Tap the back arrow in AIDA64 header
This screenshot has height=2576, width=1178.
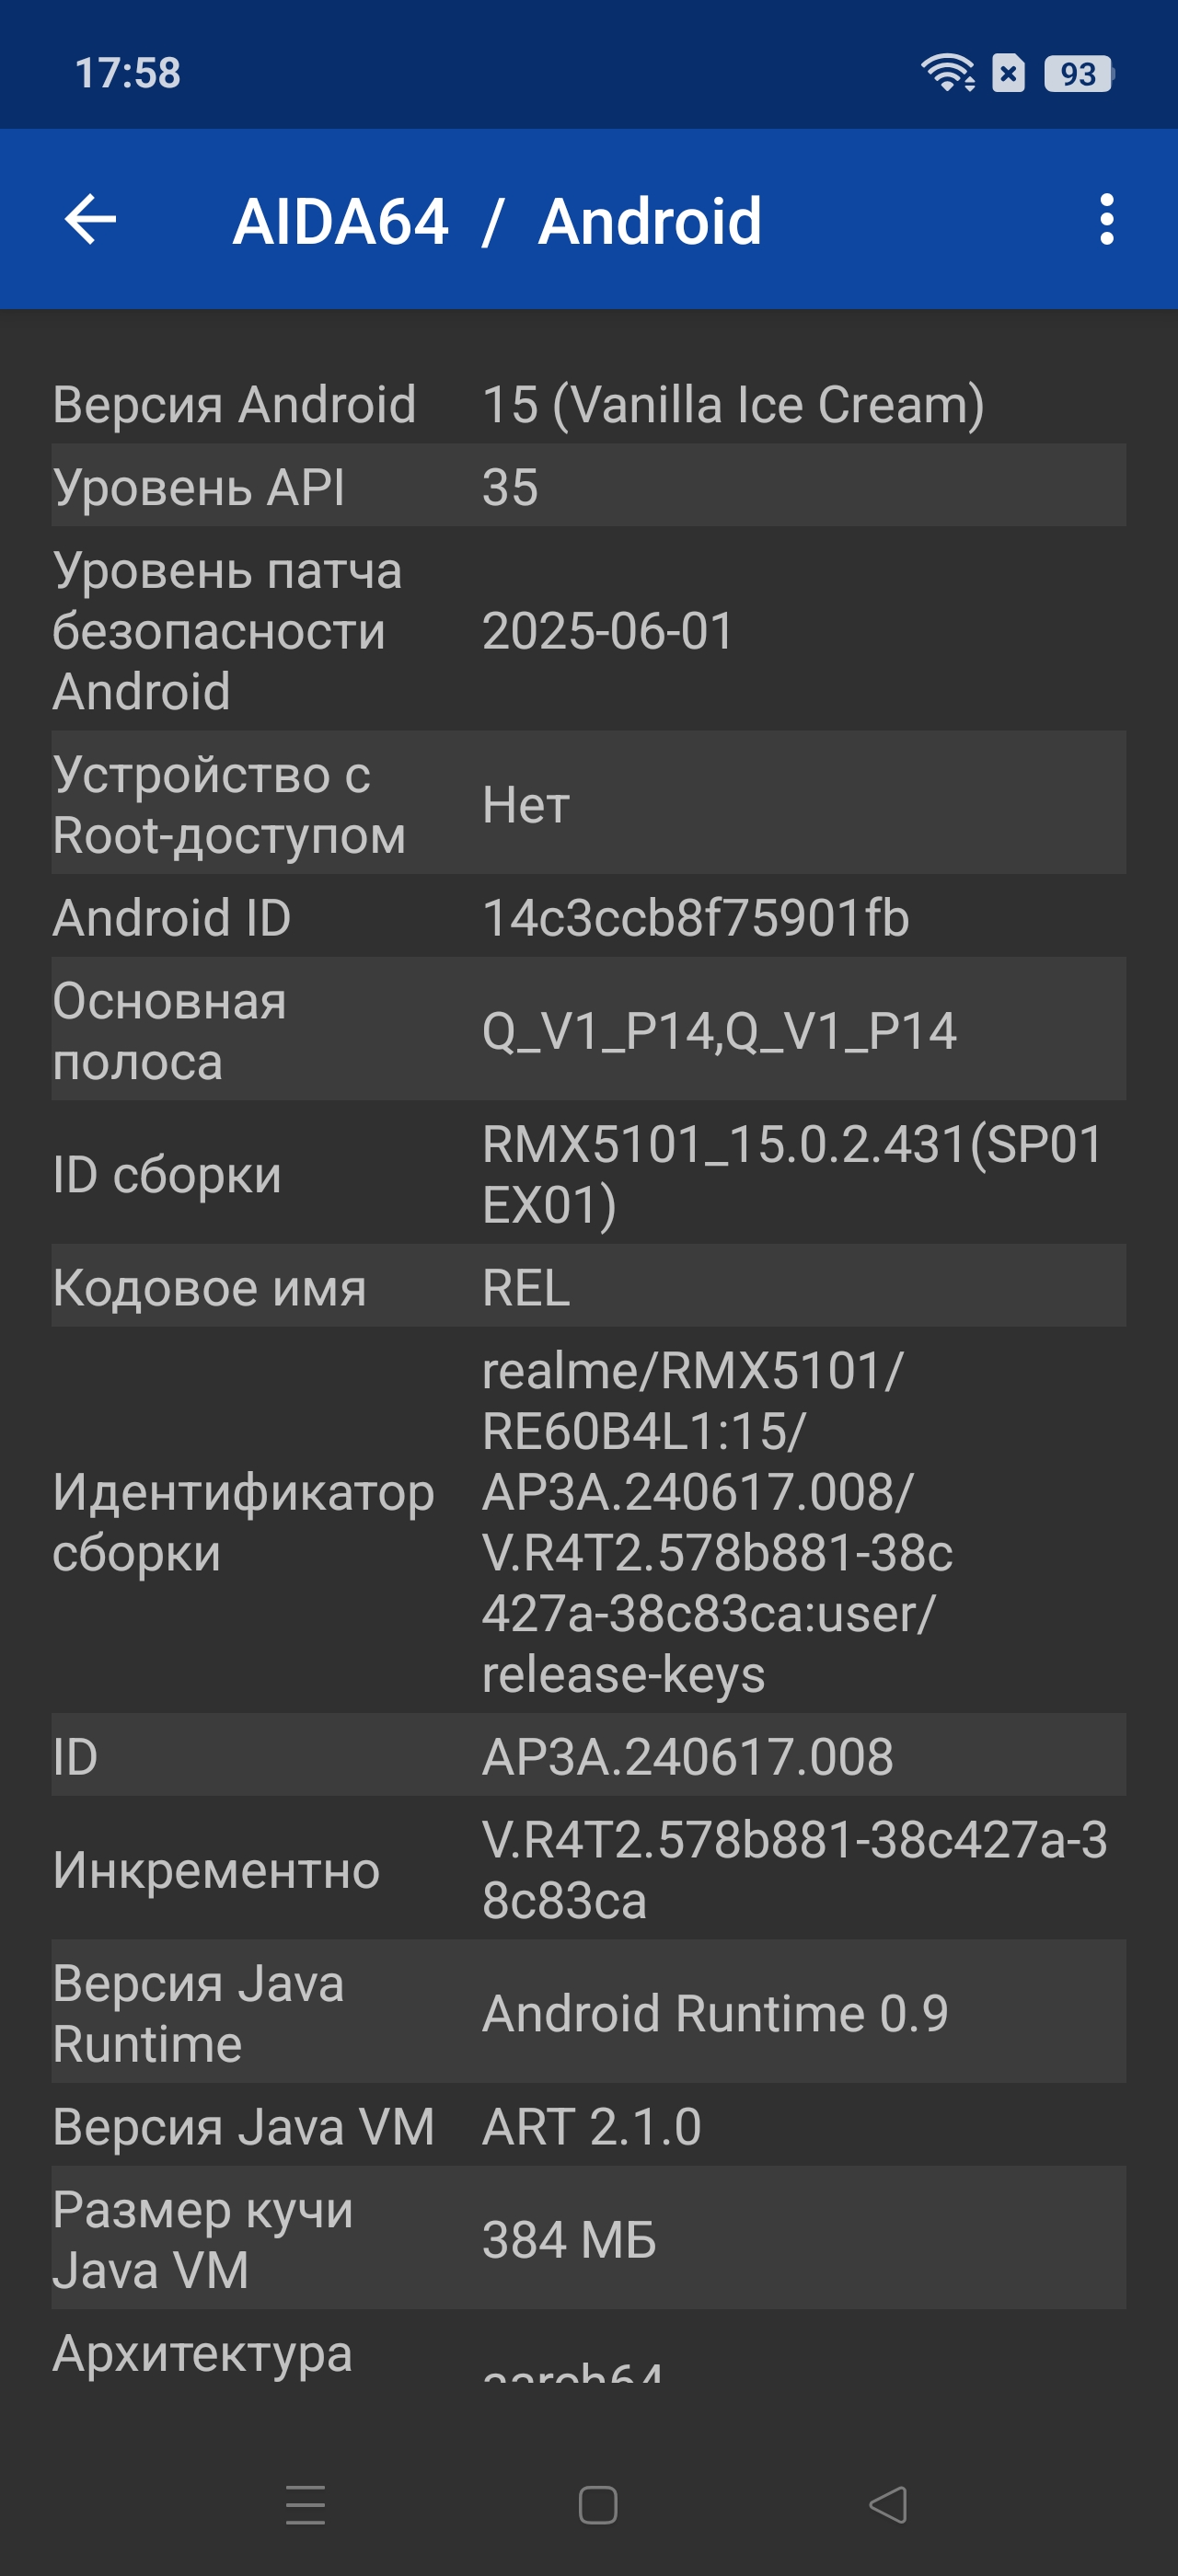(90, 219)
